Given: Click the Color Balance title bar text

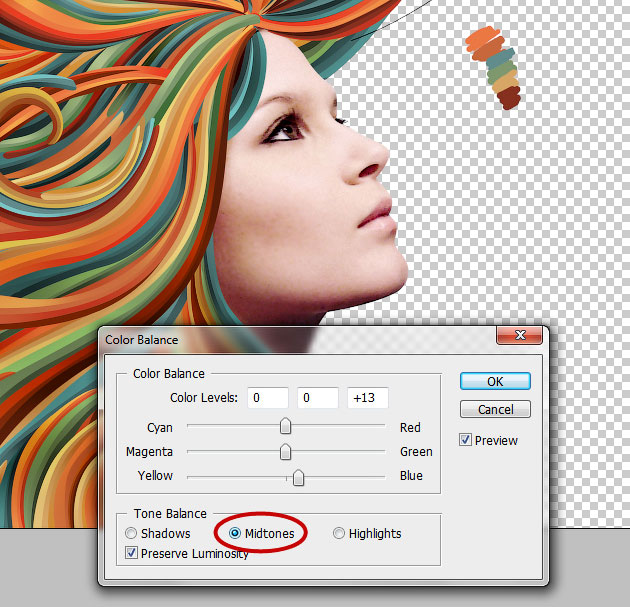Looking at the screenshot, I should [x=141, y=340].
